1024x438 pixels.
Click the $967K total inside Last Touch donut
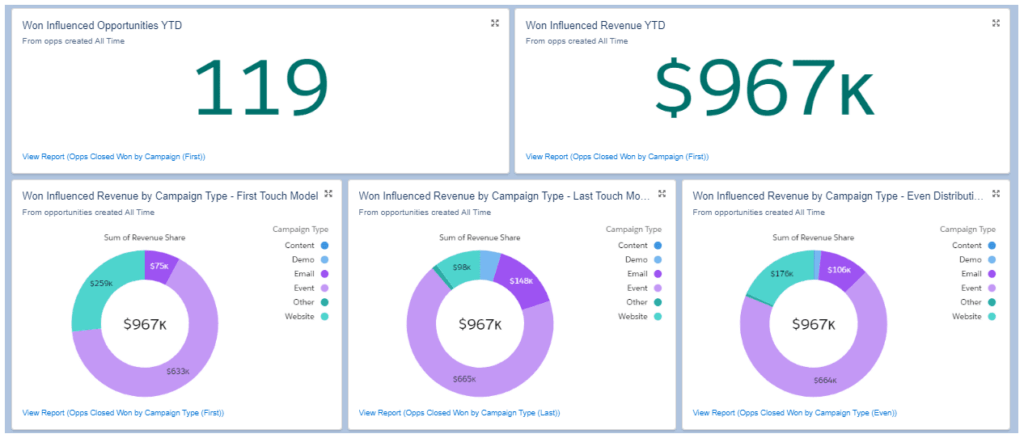(x=480, y=324)
